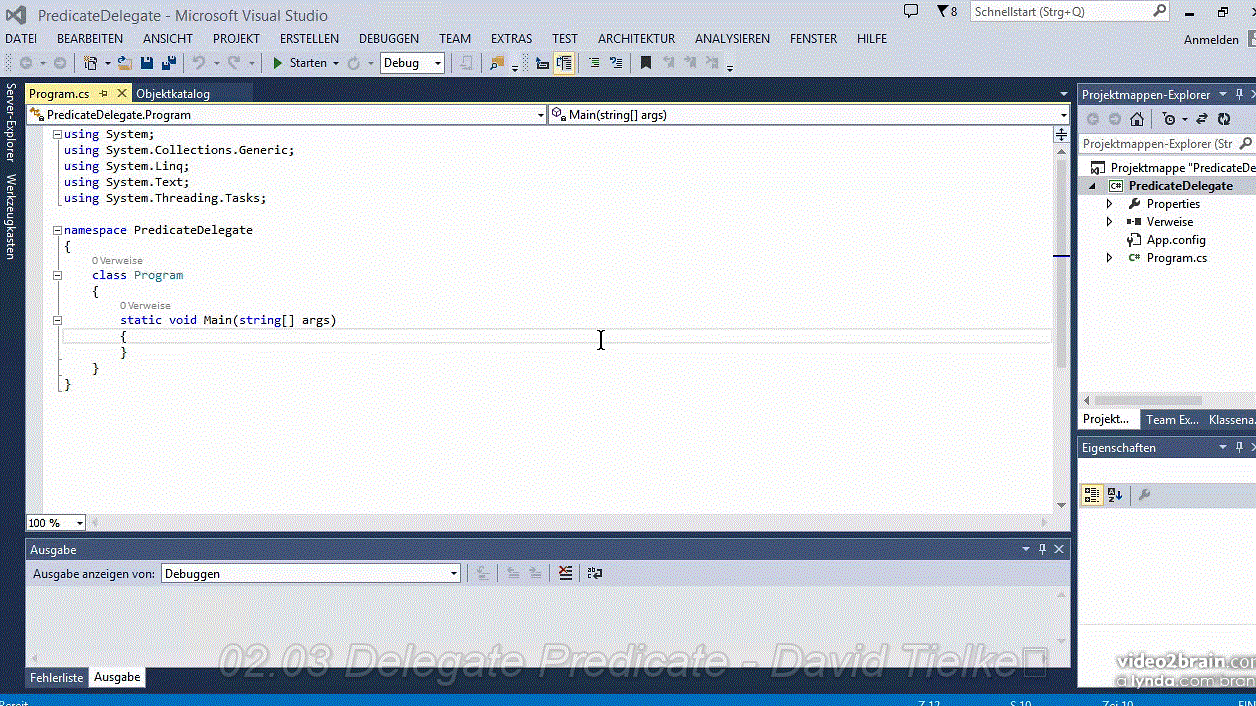The width and height of the screenshot is (1256, 706).
Task: Open the ANALYSIEREN menu
Action: tap(733, 39)
